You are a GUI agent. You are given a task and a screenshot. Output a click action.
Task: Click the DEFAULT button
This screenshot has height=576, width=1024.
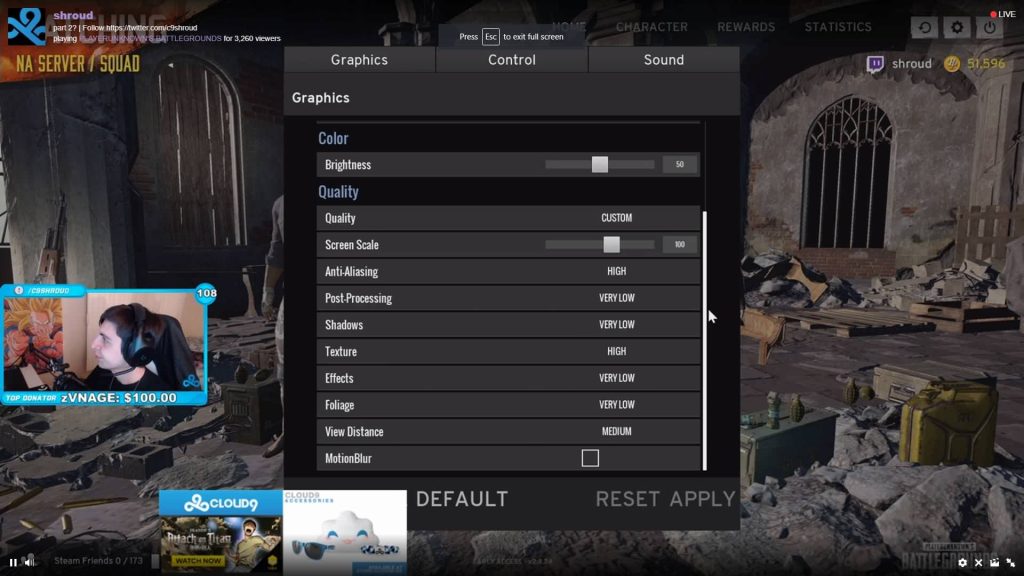(x=462, y=499)
